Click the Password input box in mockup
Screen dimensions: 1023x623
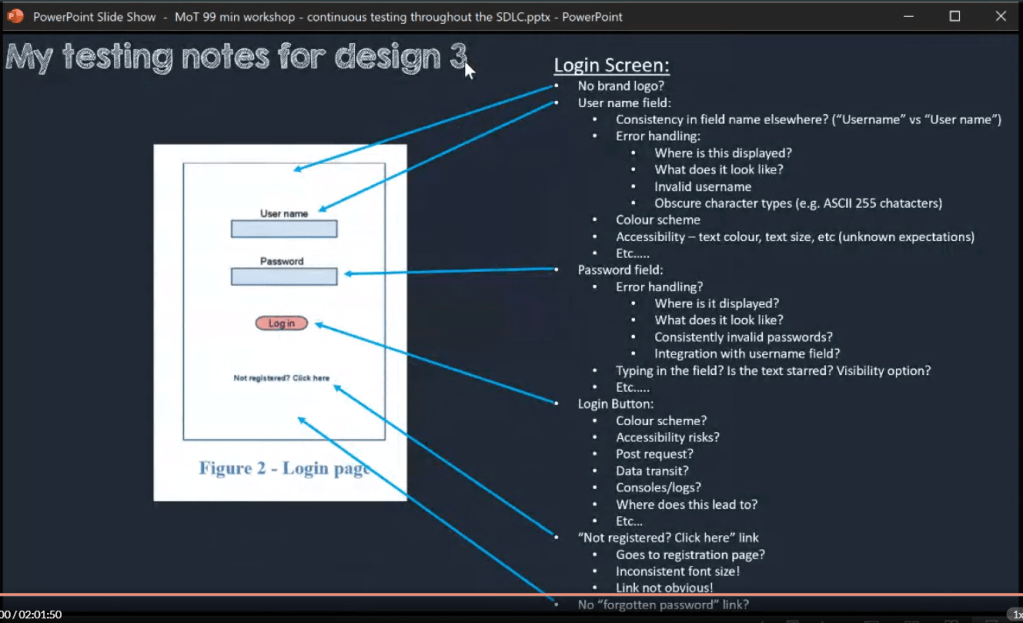pos(284,277)
